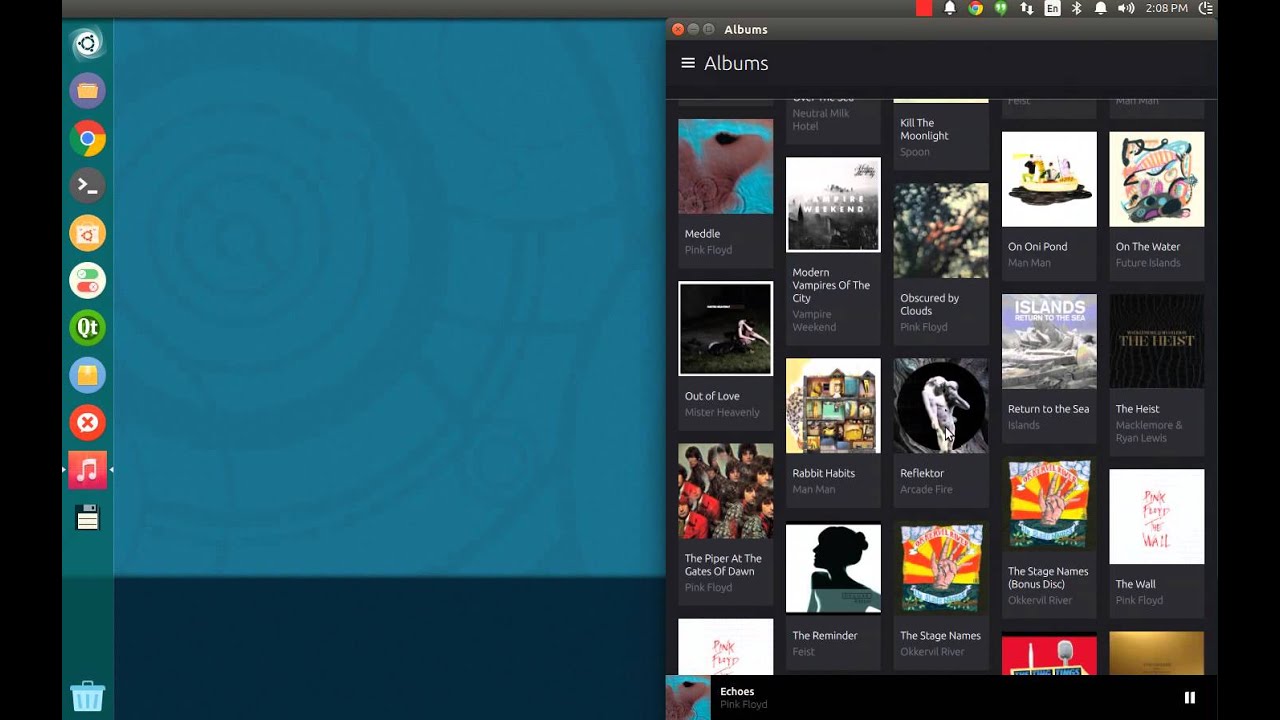
Task: Open the Terminal from the launcher
Action: coord(87,186)
